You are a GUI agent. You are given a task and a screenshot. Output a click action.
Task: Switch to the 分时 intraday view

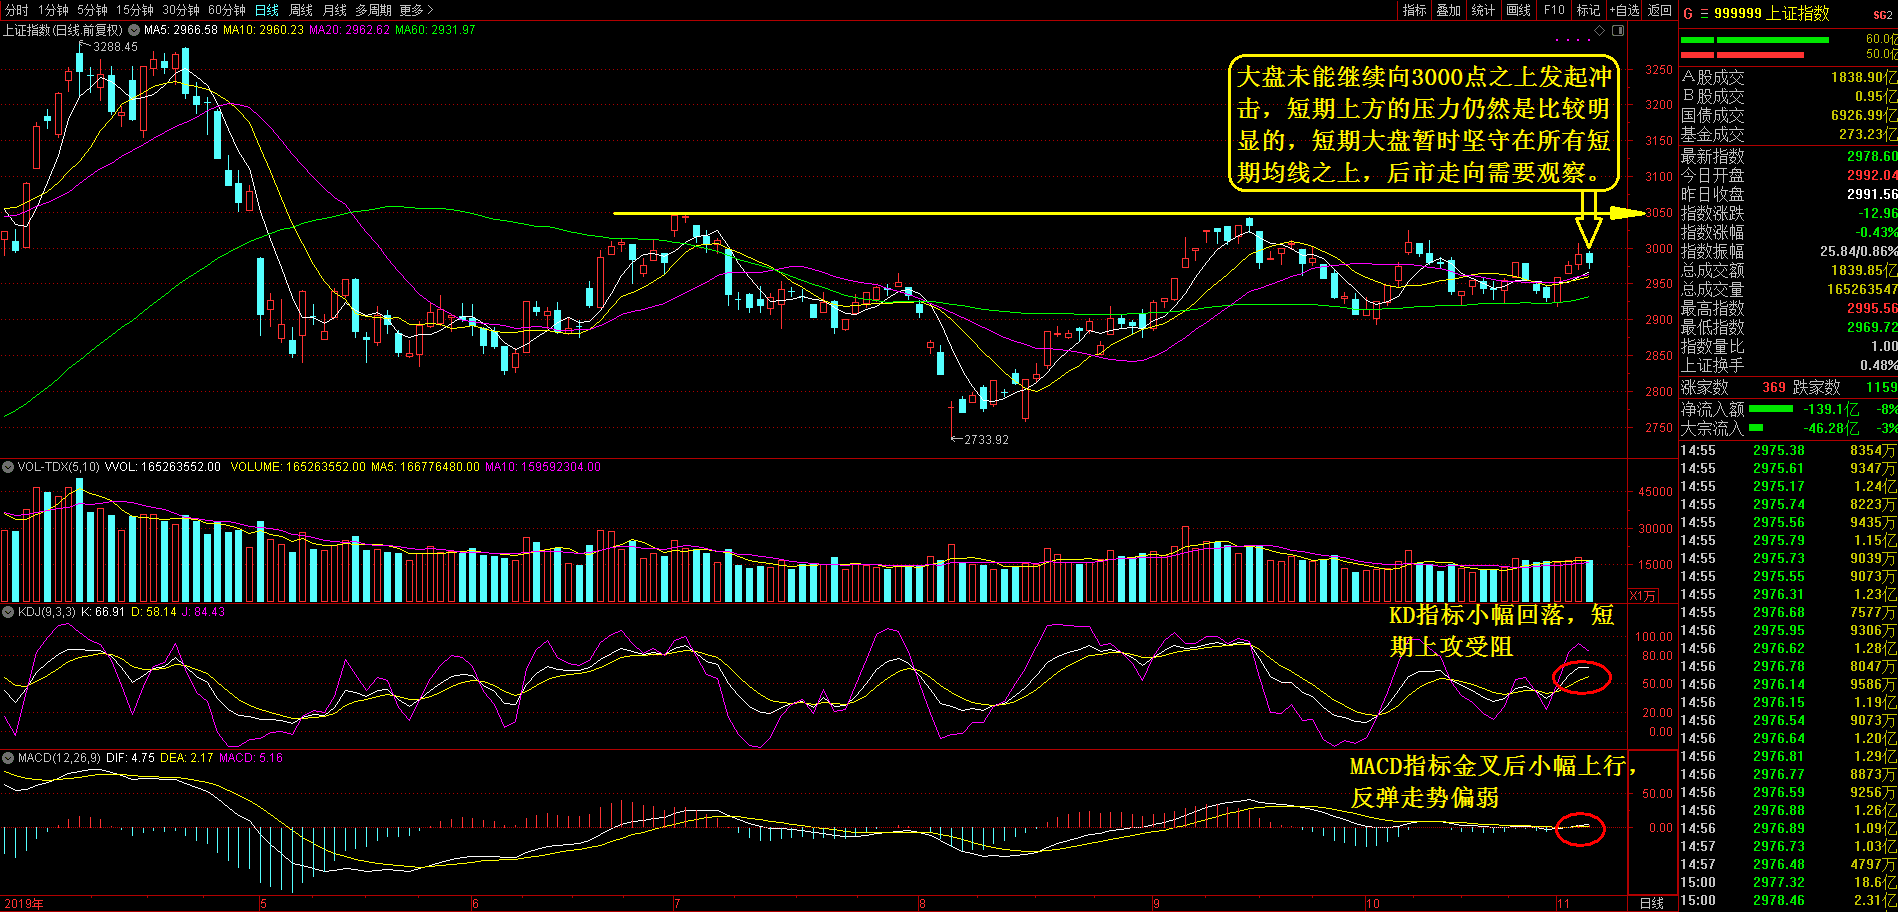point(16,10)
